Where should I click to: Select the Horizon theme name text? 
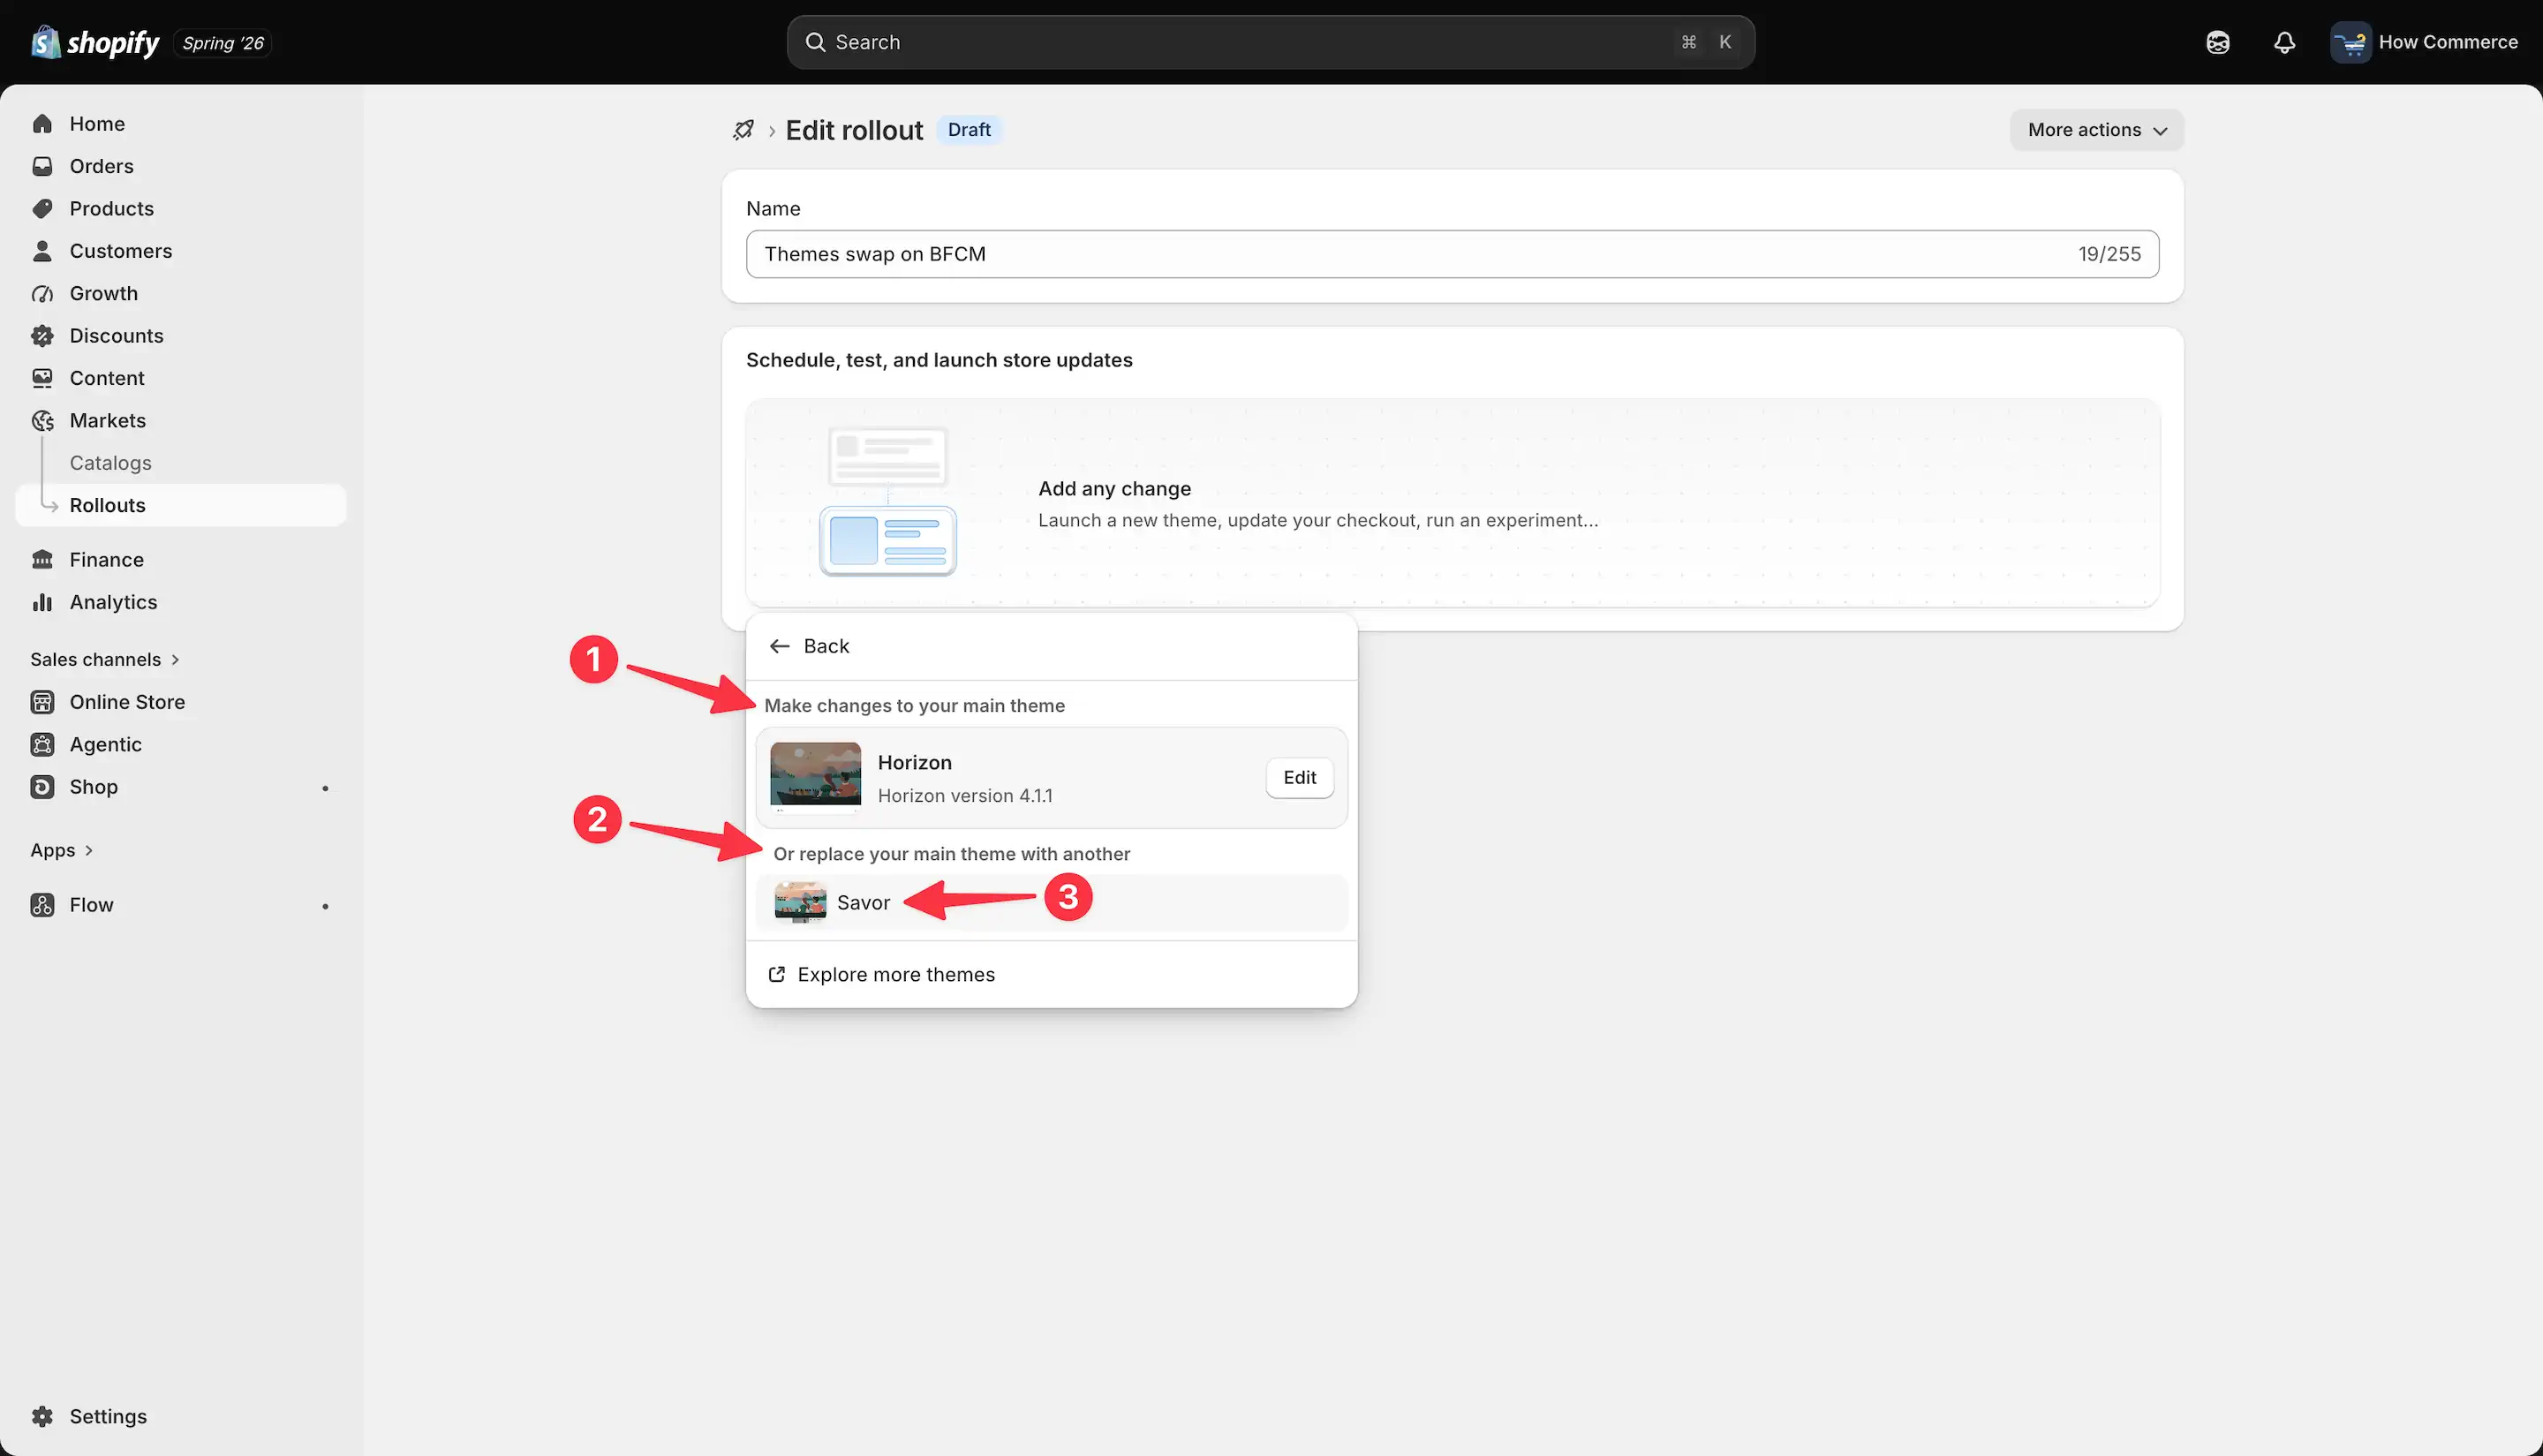point(914,762)
